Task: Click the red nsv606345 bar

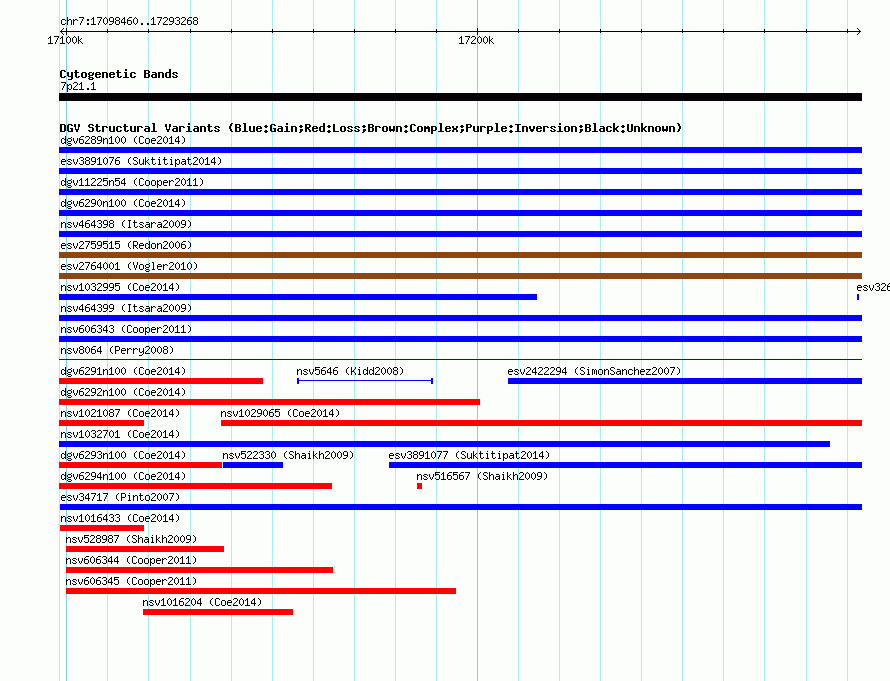Action: [x=261, y=591]
